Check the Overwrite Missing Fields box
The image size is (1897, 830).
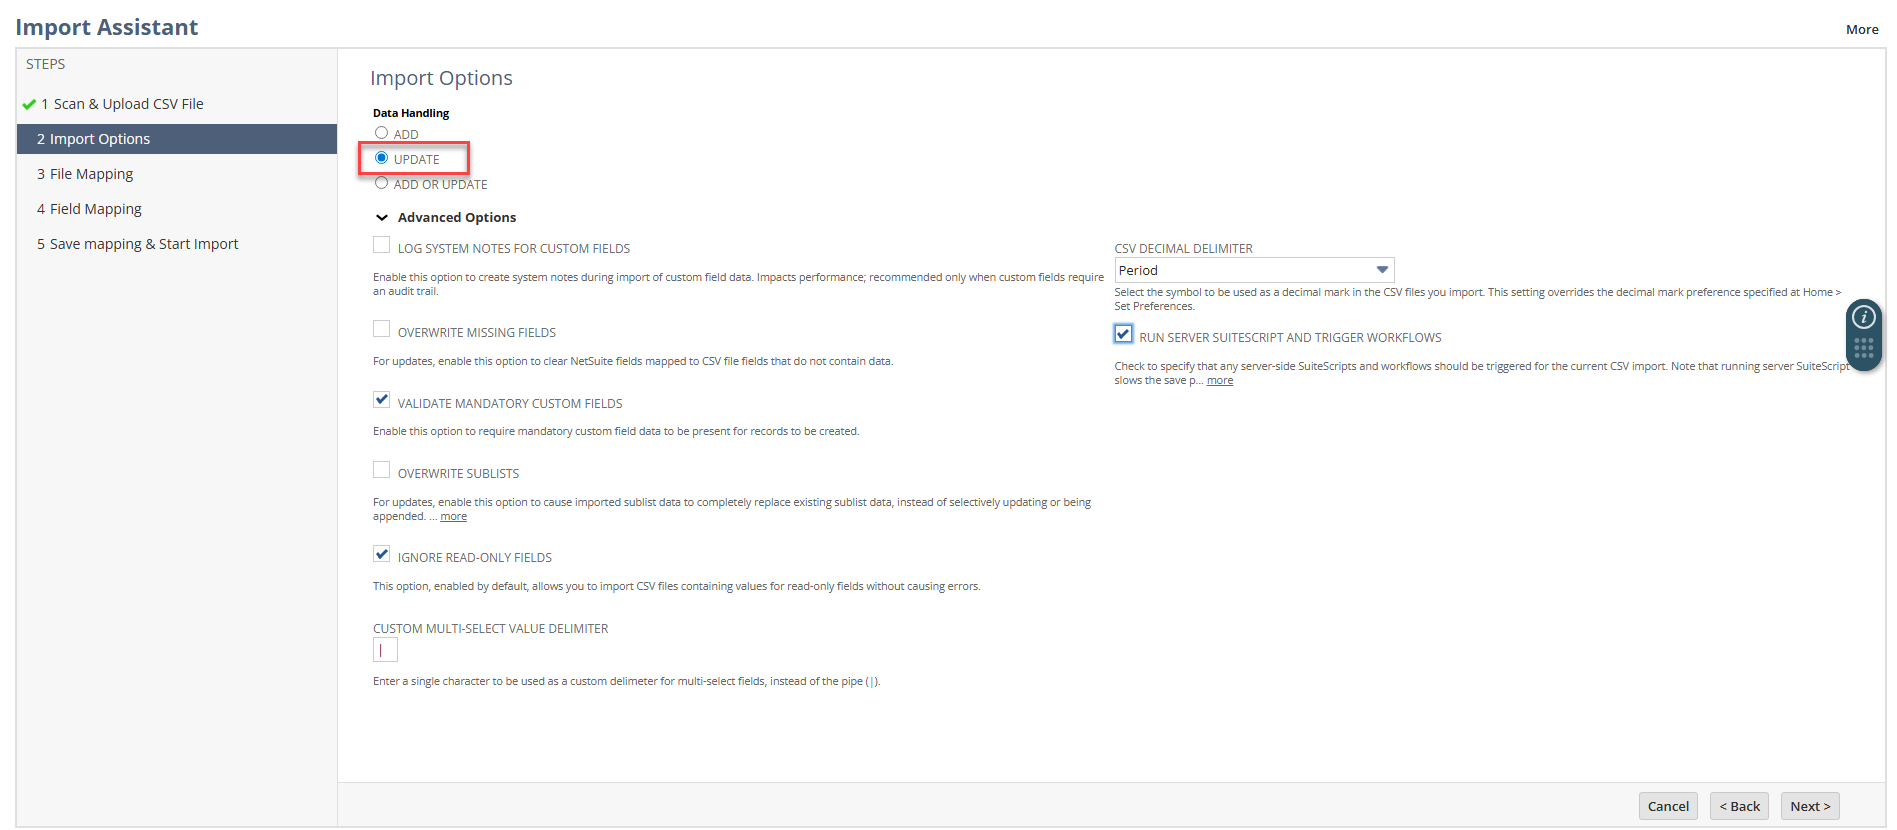pyautogui.click(x=381, y=329)
